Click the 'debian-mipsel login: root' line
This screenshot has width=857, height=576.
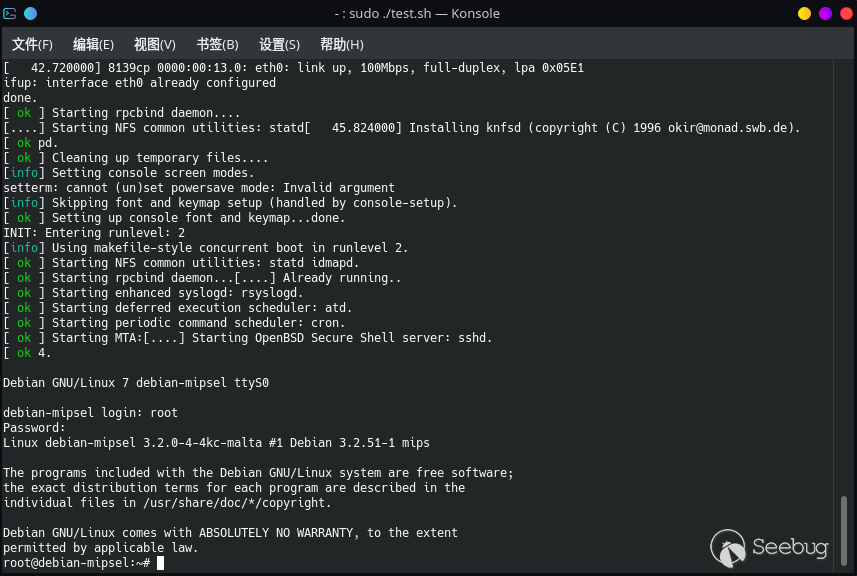[90, 412]
